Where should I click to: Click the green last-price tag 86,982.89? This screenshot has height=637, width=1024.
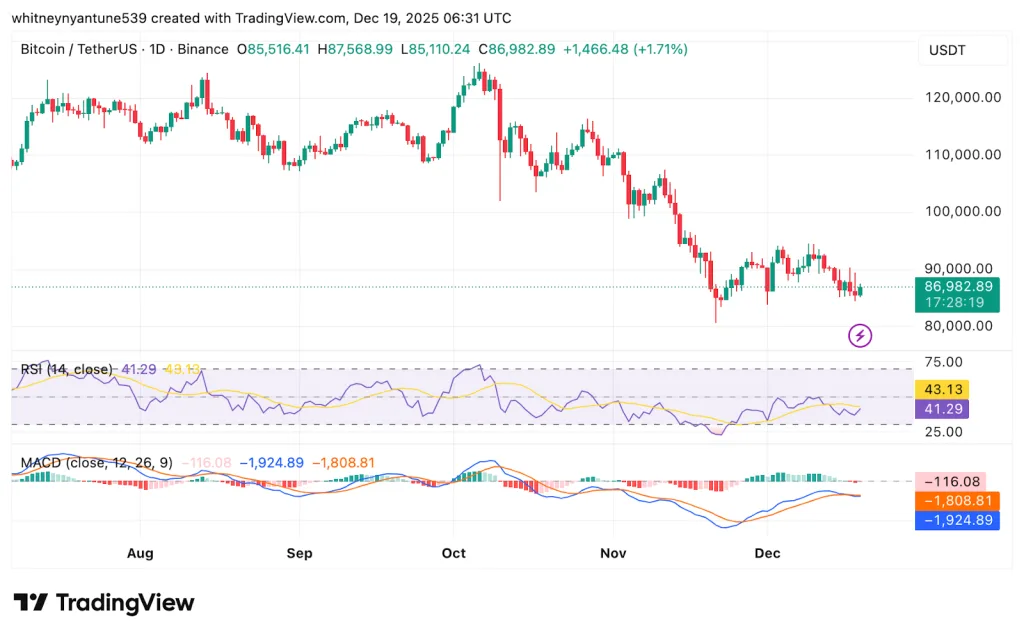click(958, 287)
